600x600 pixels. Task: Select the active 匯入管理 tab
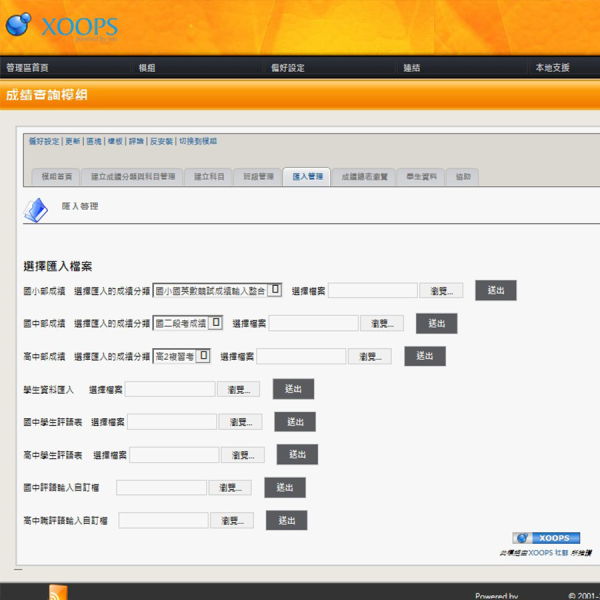pos(308,177)
